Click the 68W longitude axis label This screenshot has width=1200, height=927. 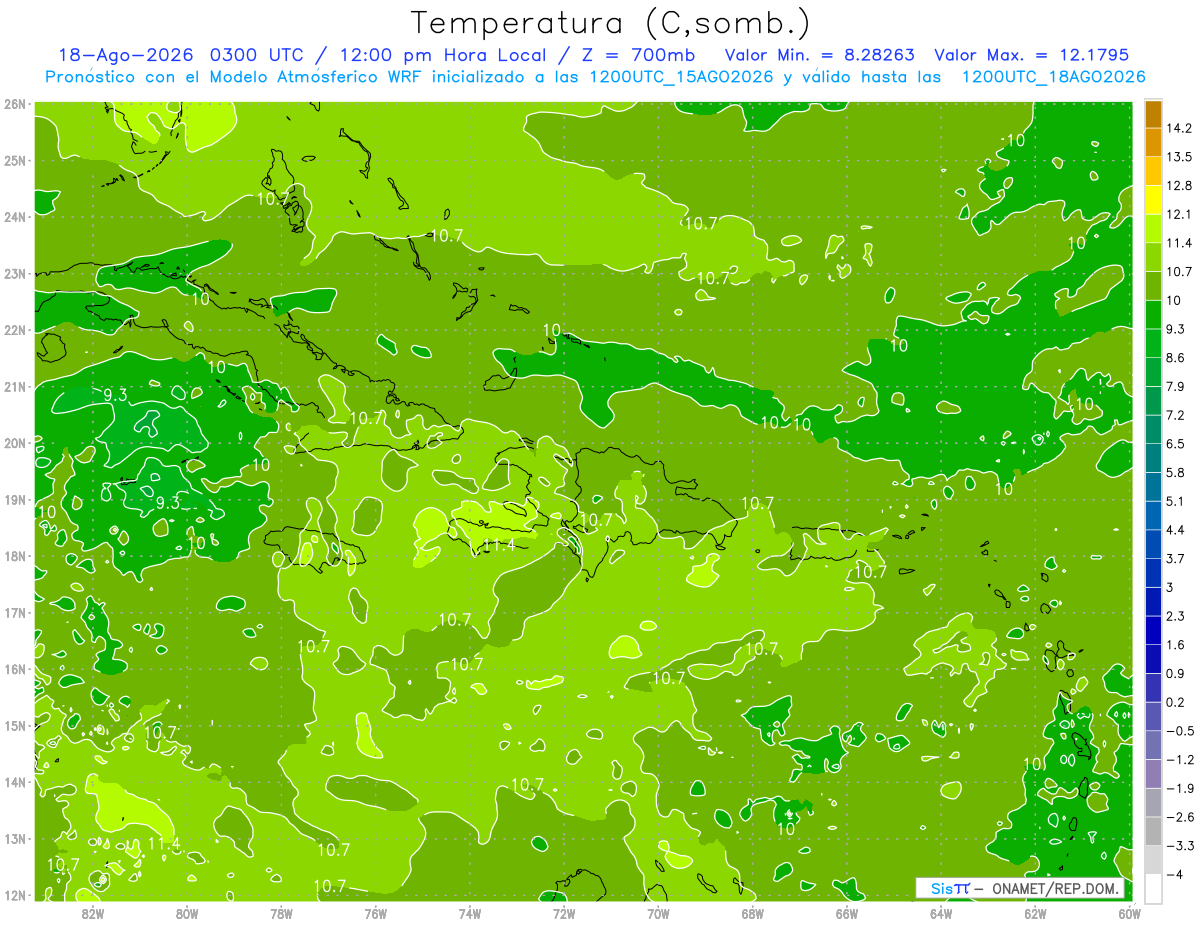[753, 913]
